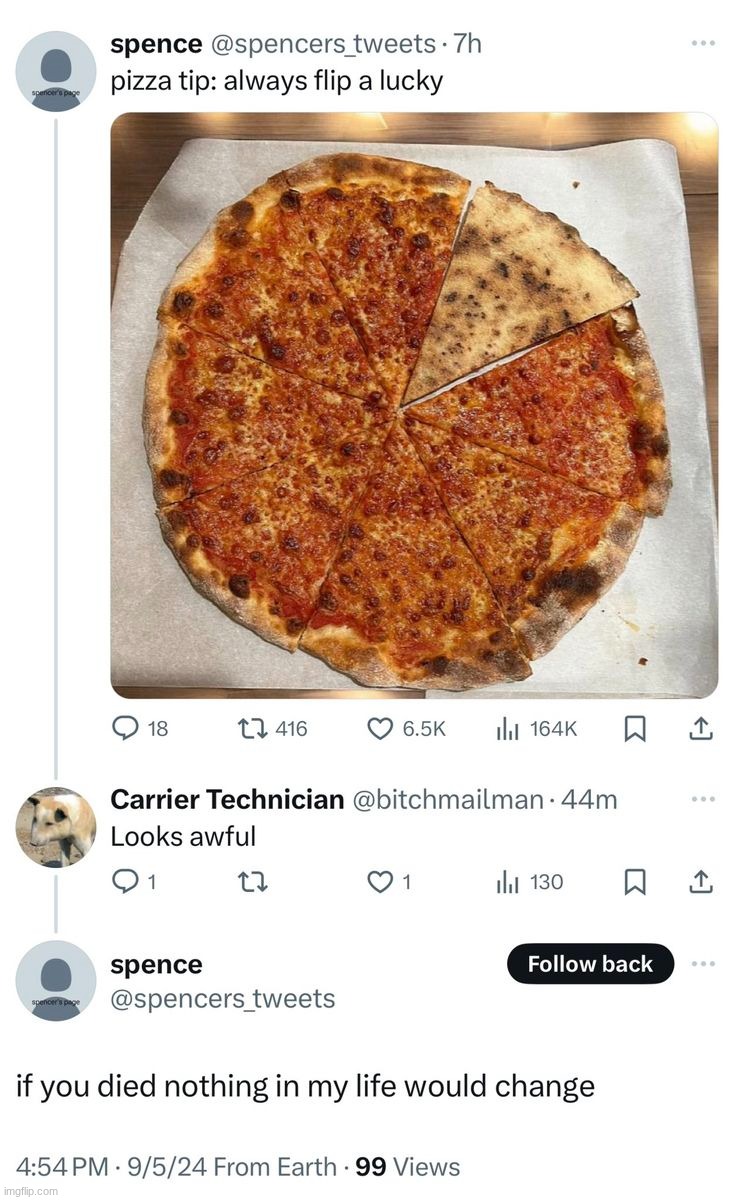Bookmark spence's pizza tweet
The width and height of the screenshot is (734, 1200).
(x=634, y=731)
